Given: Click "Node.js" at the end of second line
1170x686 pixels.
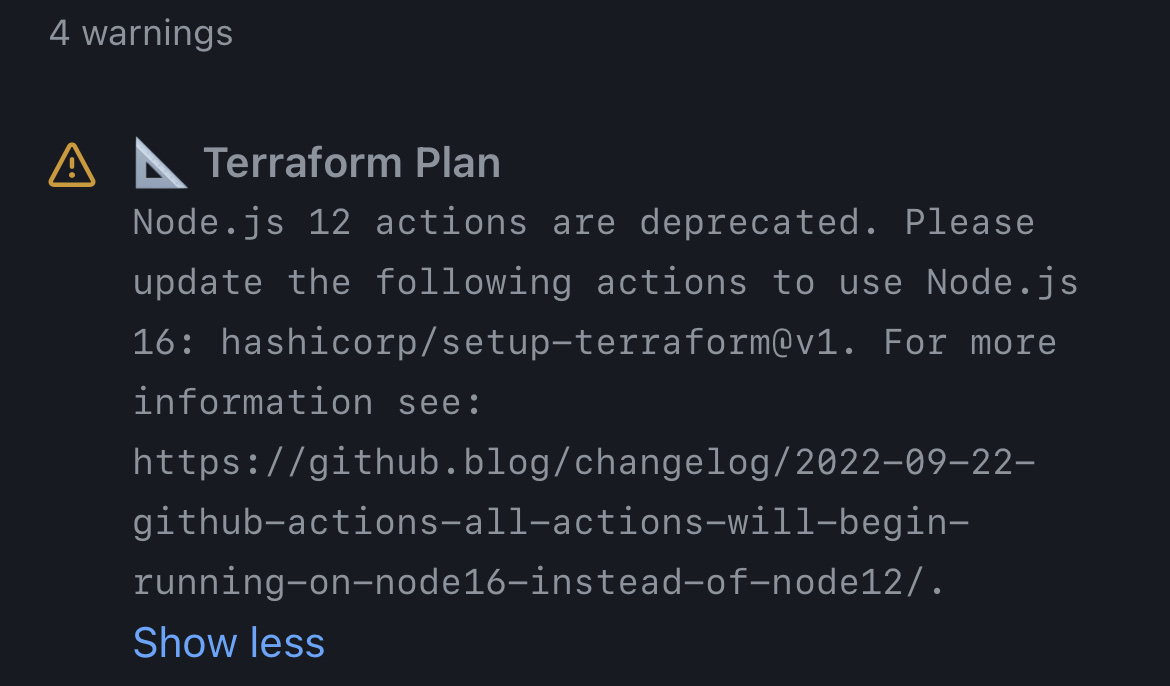Looking at the screenshot, I should (1002, 284).
